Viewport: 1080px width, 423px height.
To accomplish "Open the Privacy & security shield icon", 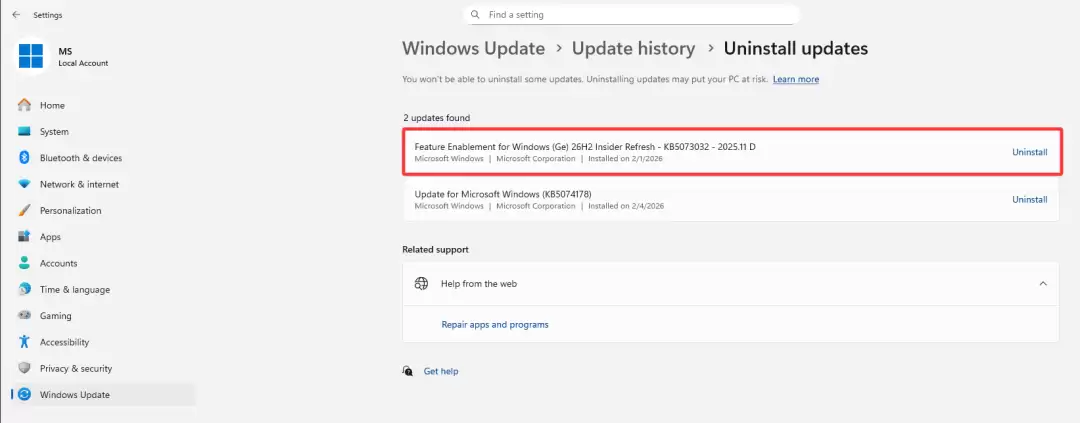I will tap(25, 368).
